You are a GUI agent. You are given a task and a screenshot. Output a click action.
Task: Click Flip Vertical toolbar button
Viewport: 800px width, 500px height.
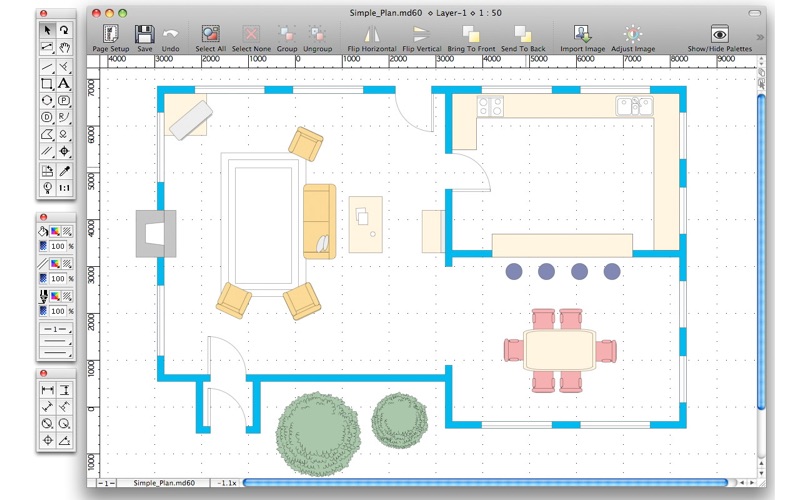[x=421, y=38]
